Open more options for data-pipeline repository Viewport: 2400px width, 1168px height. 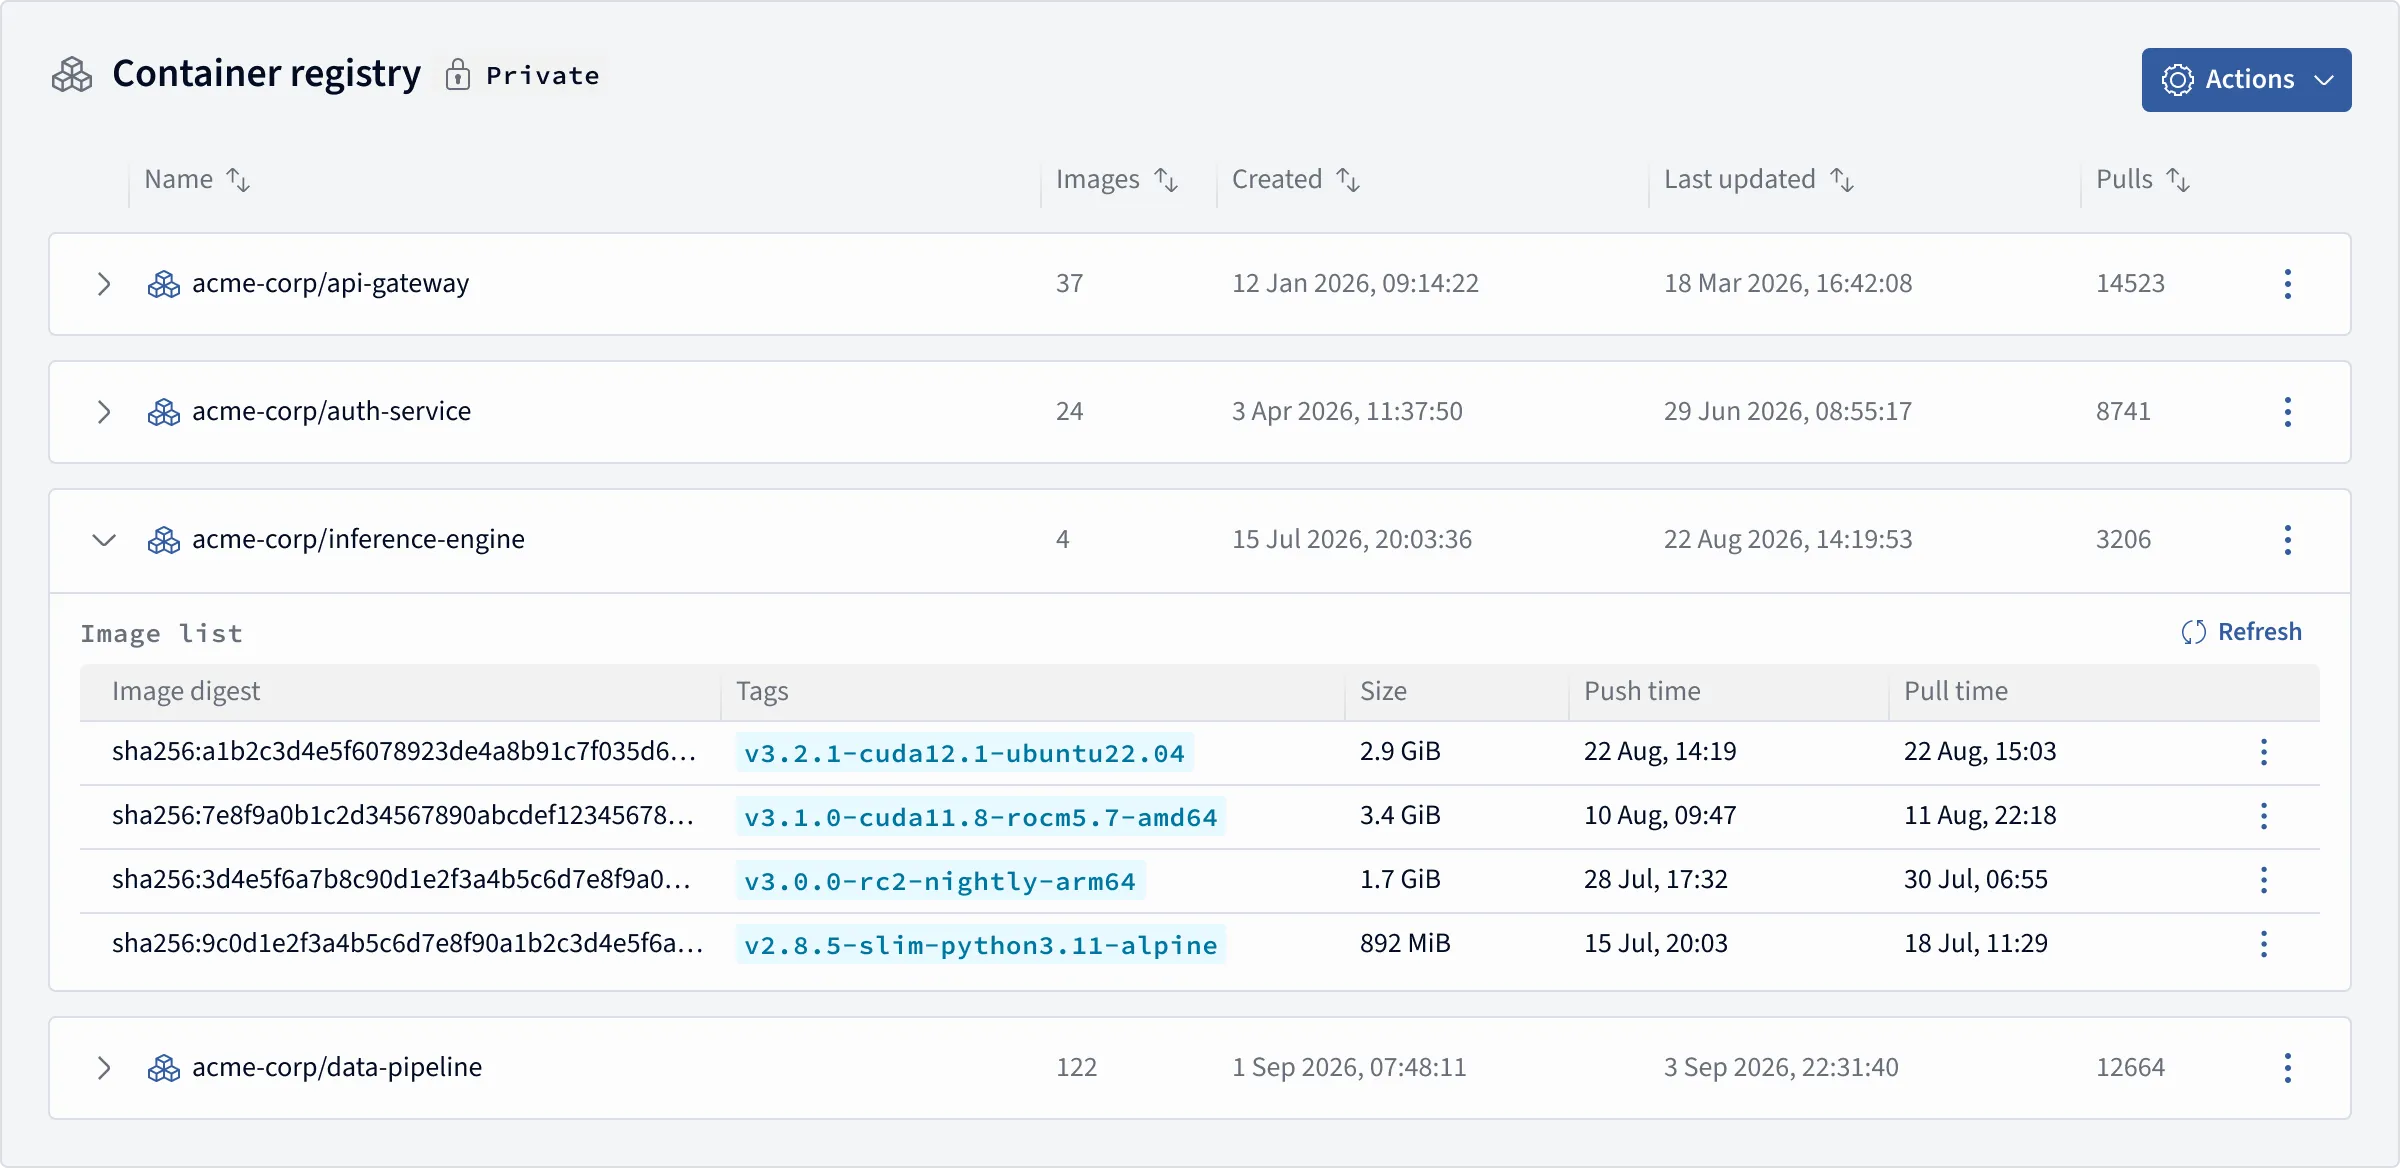click(x=2288, y=1068)
